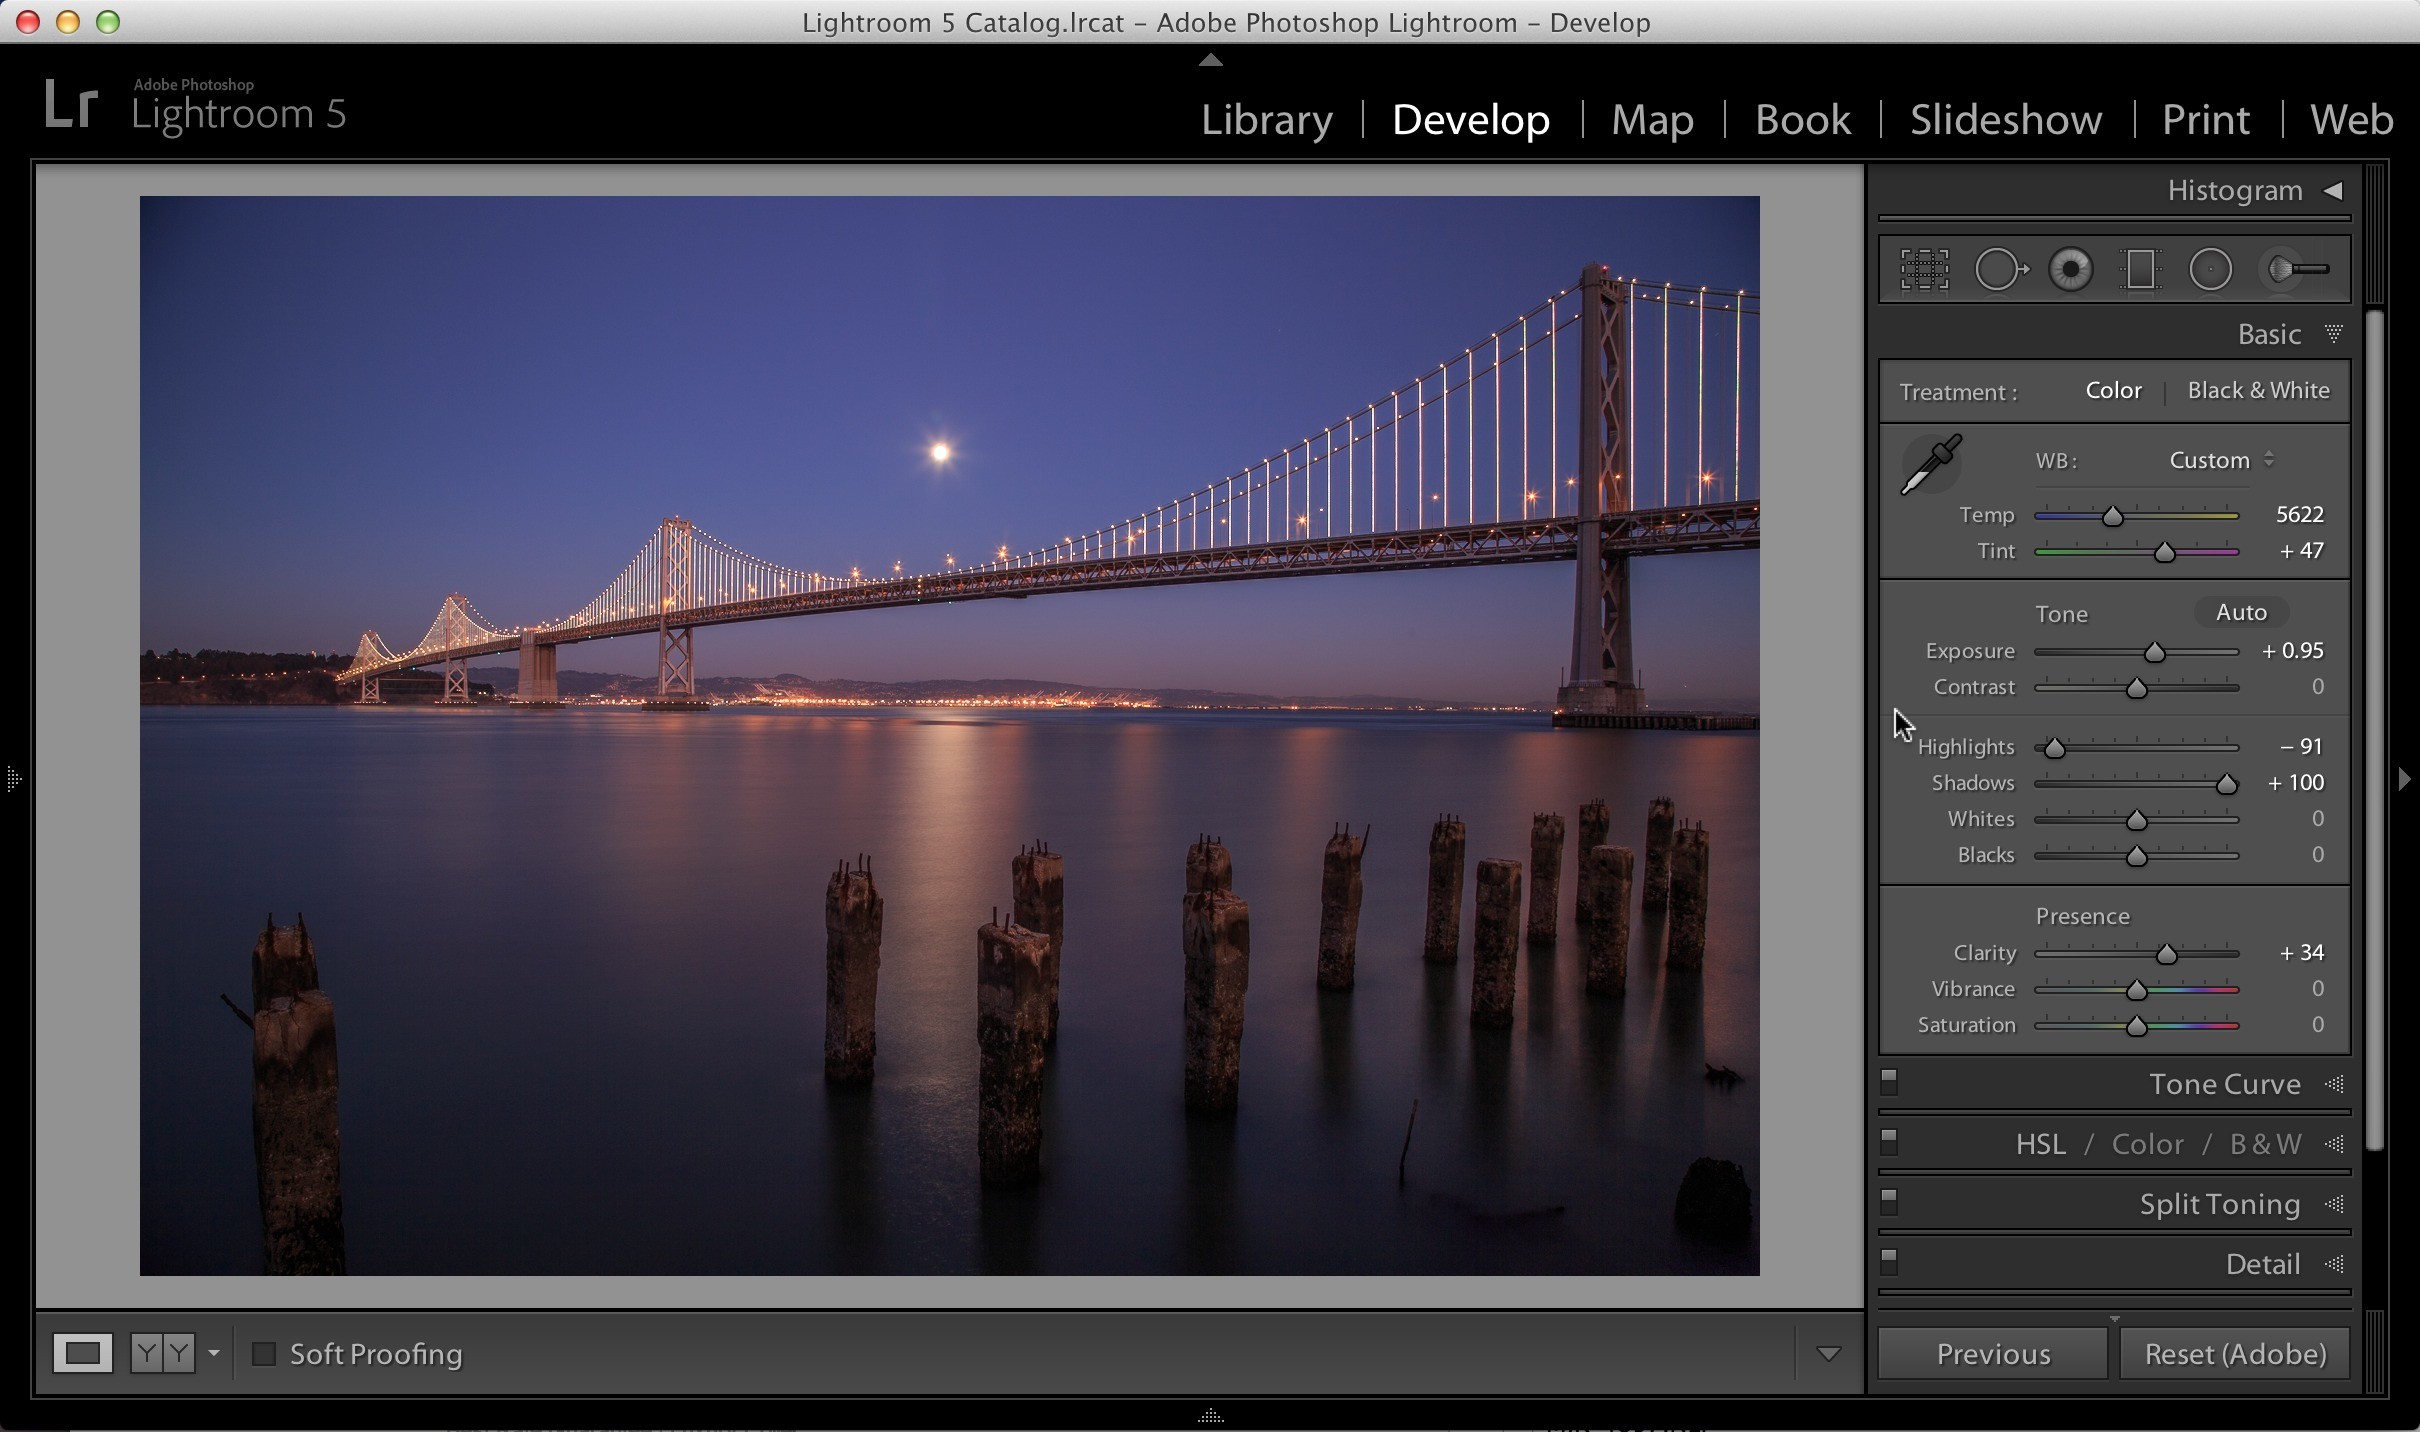Click the Previous button
This screenshot has height=1432, width=2420.
point(1993,1354)
